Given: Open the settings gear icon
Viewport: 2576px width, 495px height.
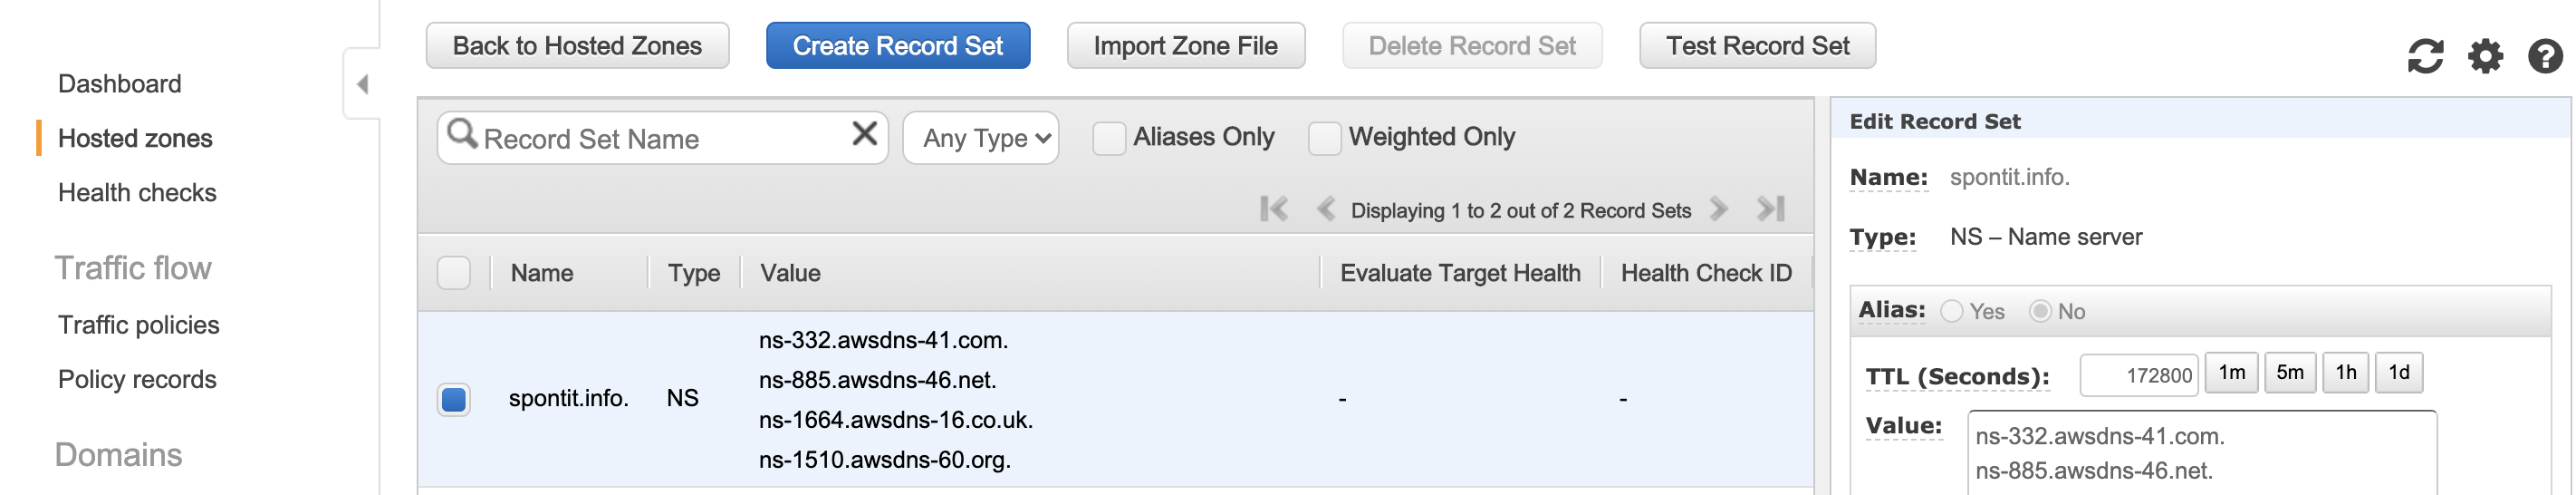Looking at the screenshot, I should click(x=2485, y=56).
